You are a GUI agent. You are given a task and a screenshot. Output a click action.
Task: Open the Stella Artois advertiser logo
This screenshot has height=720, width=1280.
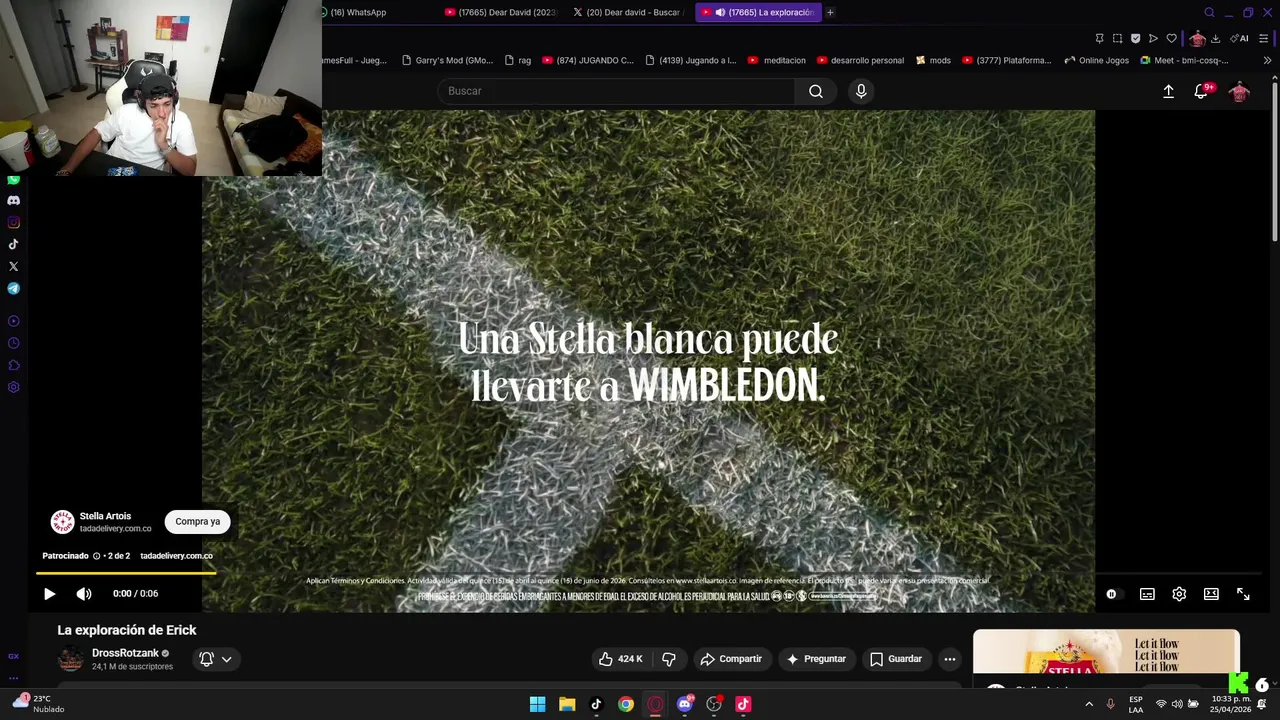62,522
